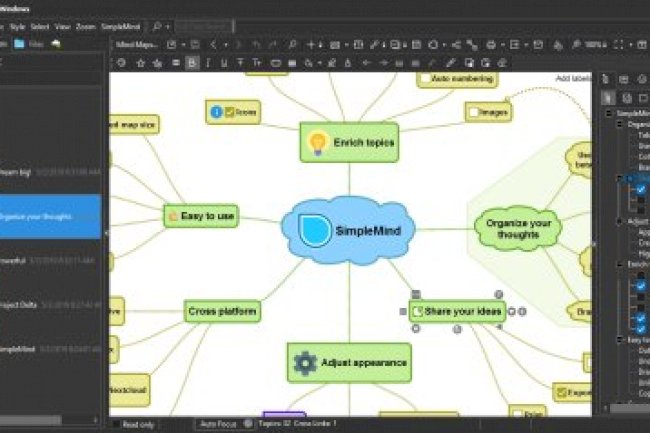This screenshot has height=433, width=650.
Task: Click the right arrow icon in style toolbar
Action: click(x=383, y=63)
